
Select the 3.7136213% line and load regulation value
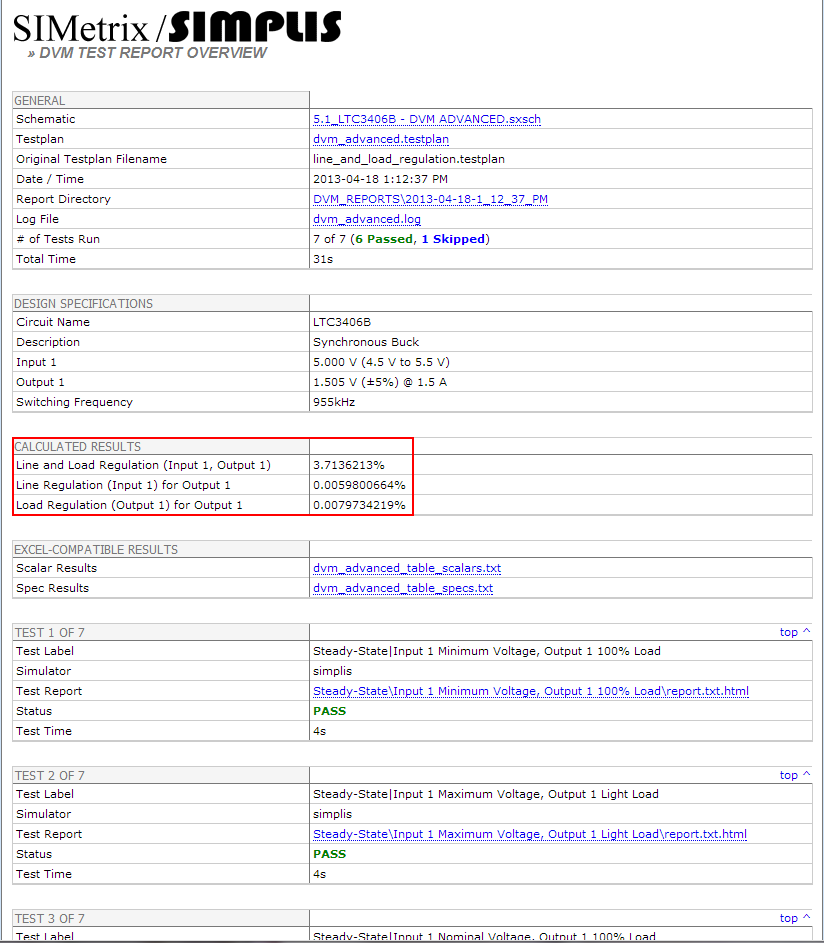[x=349, y=465]
